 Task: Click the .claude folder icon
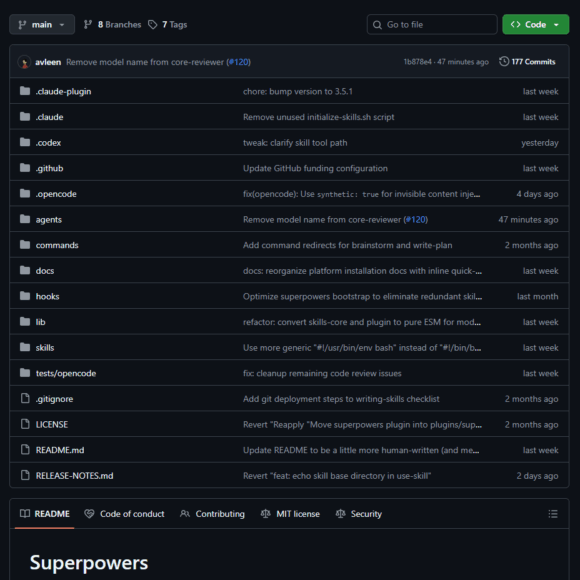coord(25,117)
